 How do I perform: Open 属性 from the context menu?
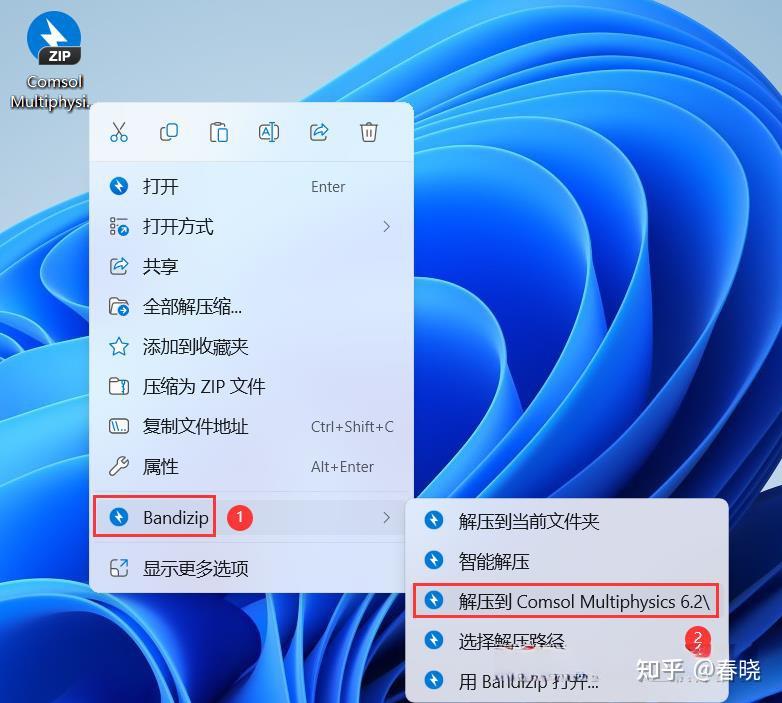tap(251, 467)
